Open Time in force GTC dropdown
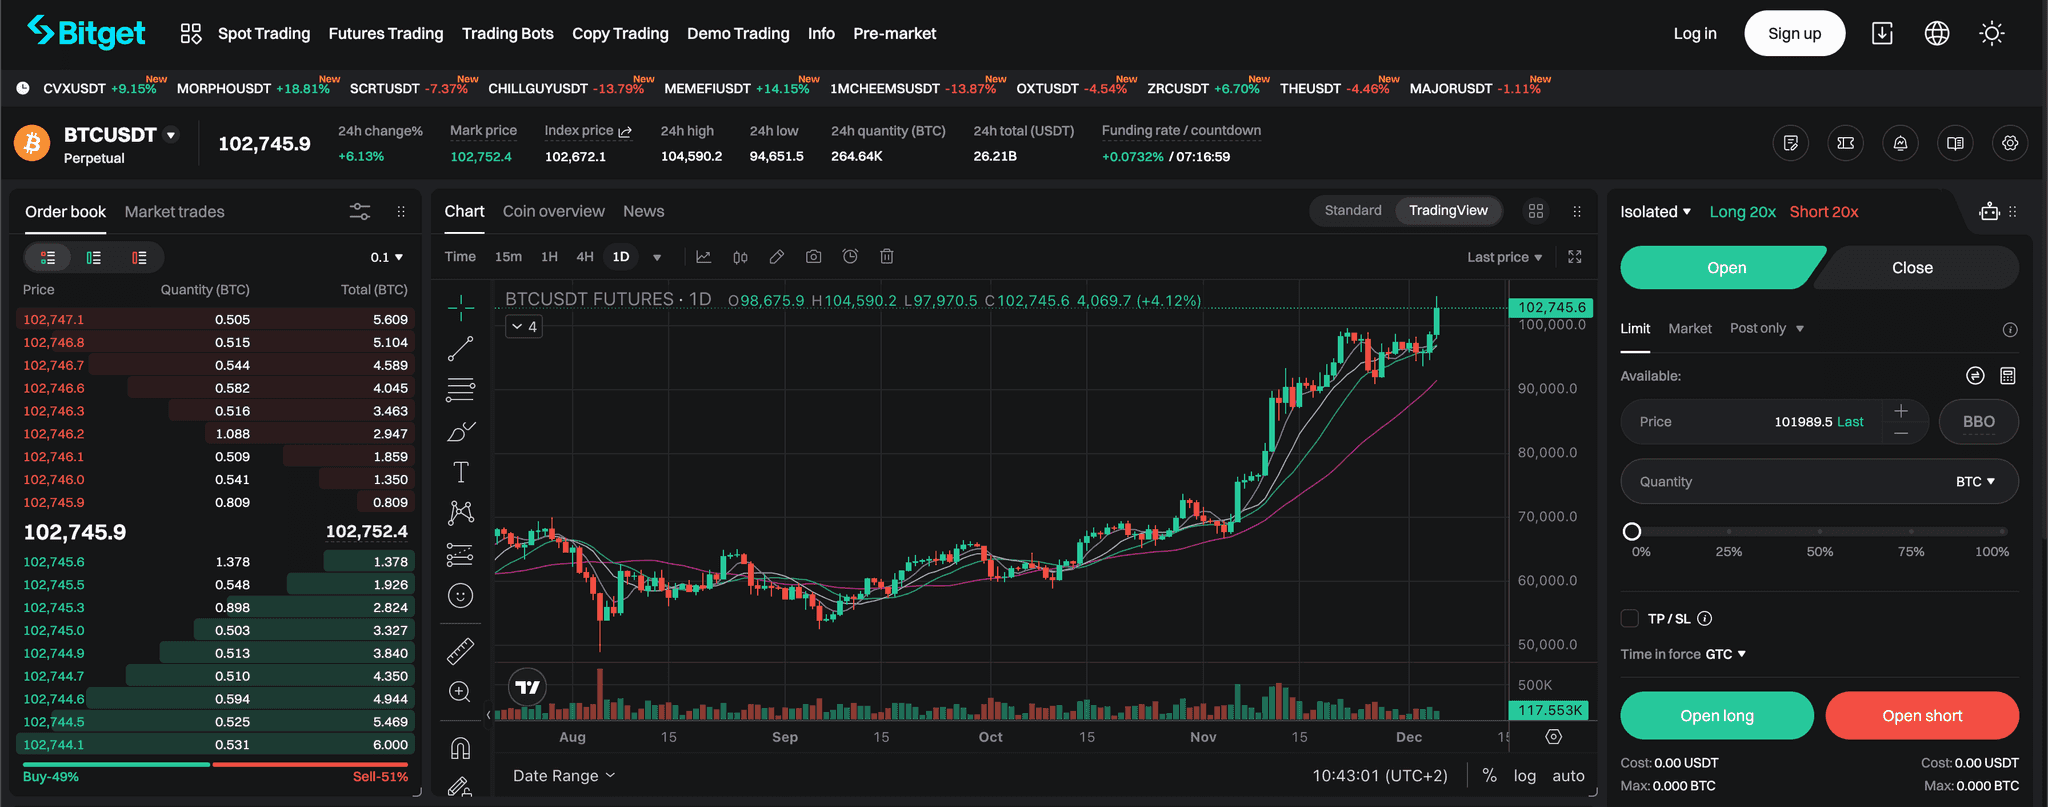Screen dimensions: 2048x807 tap(1725, 654)
